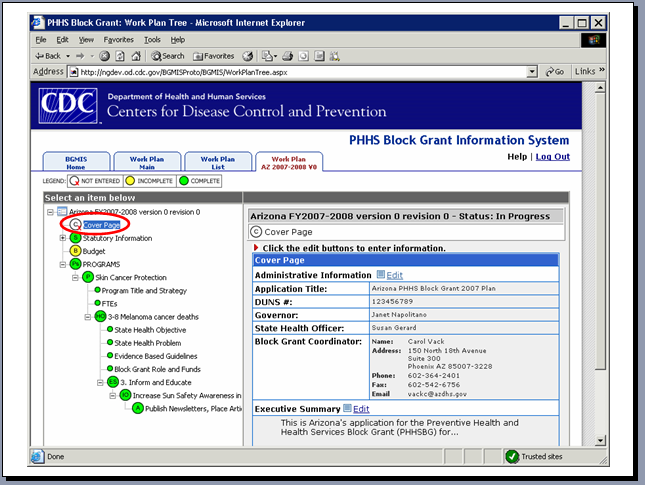
Task: Open the View menu
Action: [86, 40]
